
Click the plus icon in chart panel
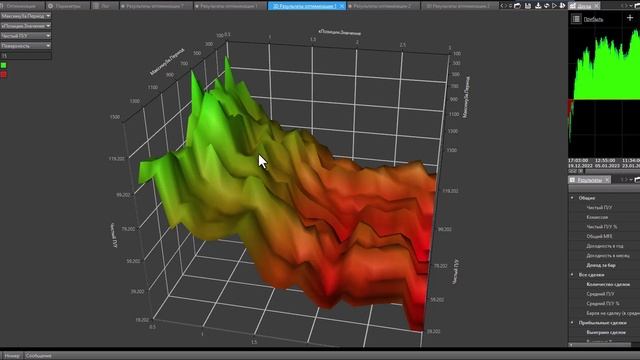click(630, 18)
